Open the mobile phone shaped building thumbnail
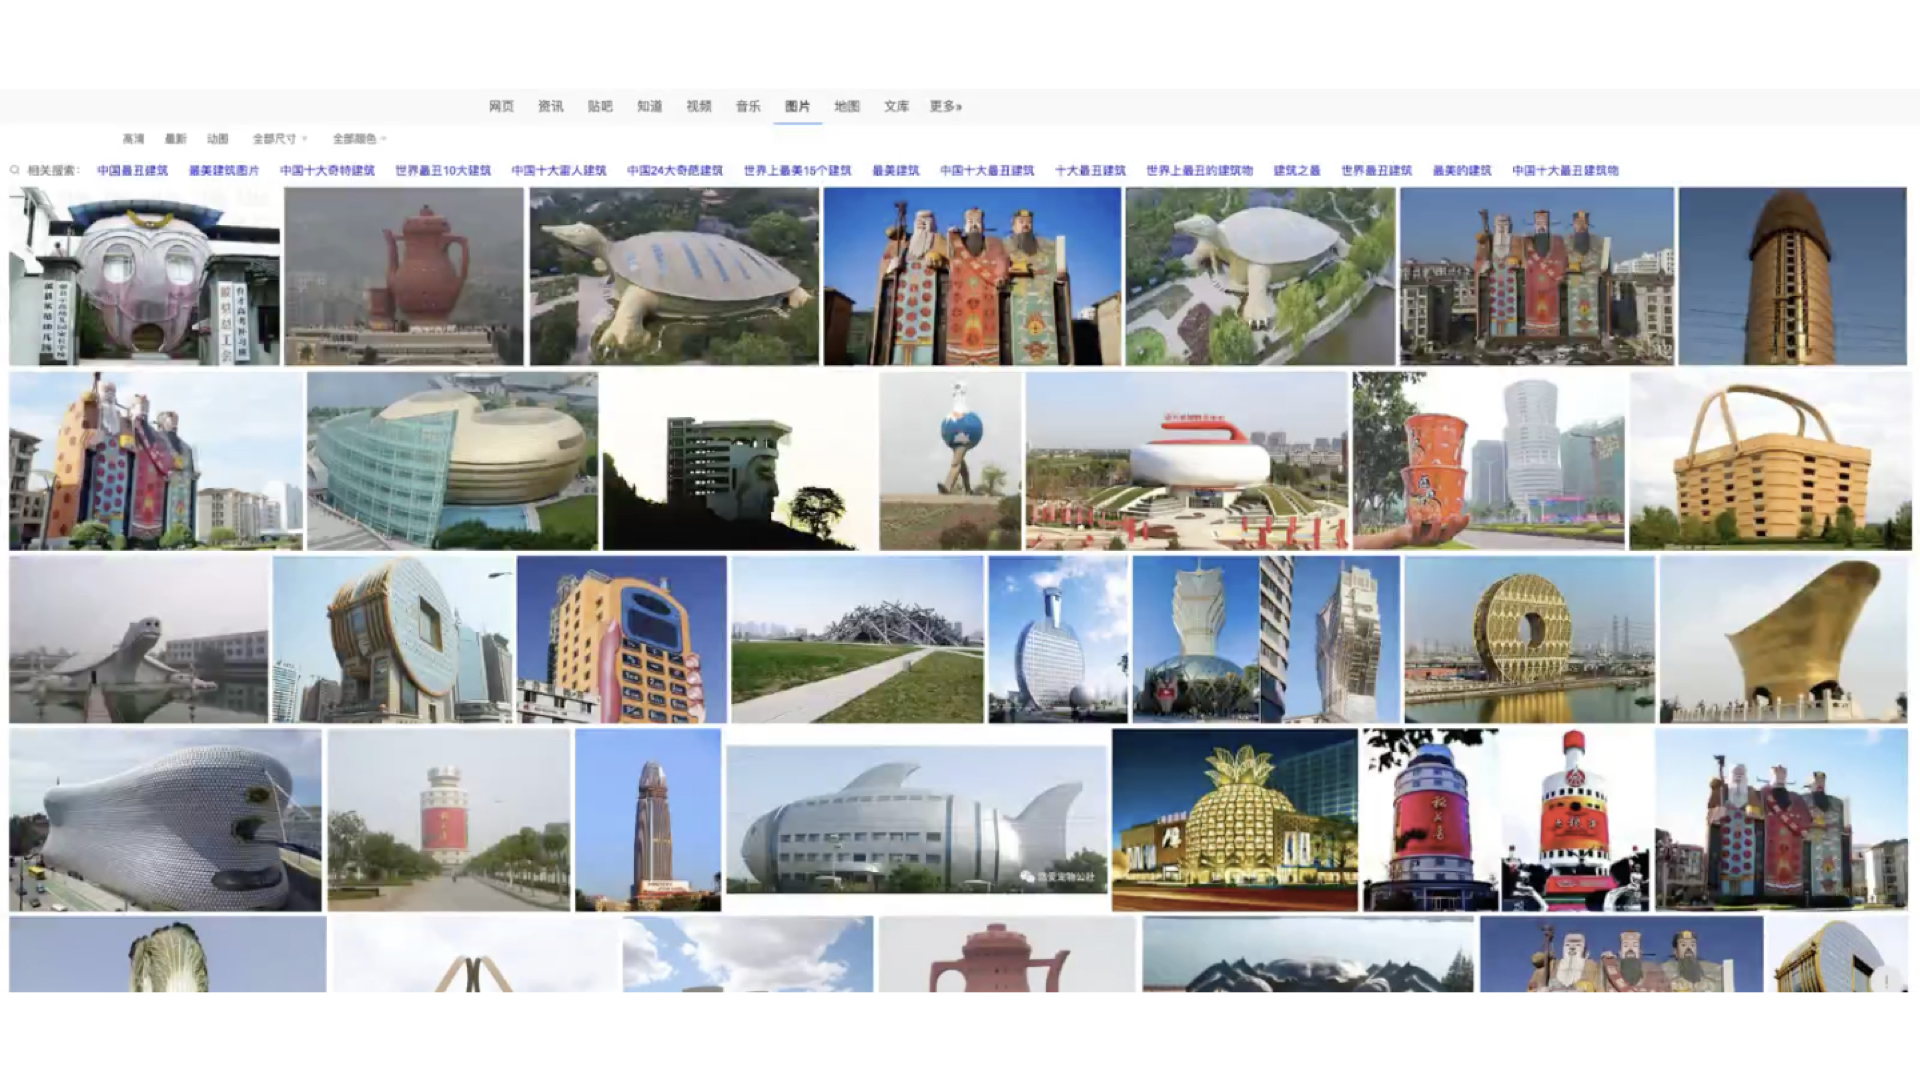Screen dimensions: 1920x1080 coord(622,640)
